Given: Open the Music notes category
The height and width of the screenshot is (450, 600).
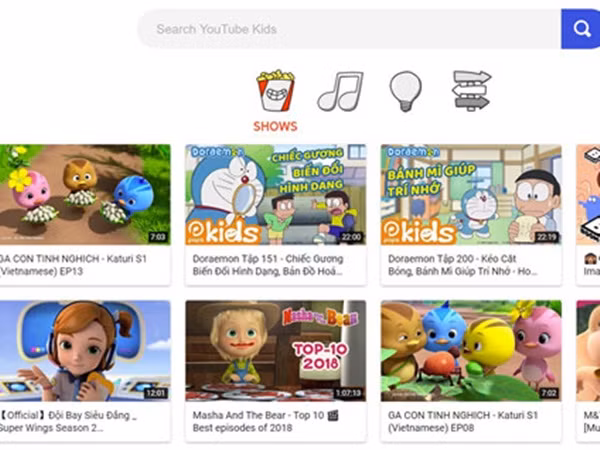Looking at the screenshot, I should tap(340, 91).
